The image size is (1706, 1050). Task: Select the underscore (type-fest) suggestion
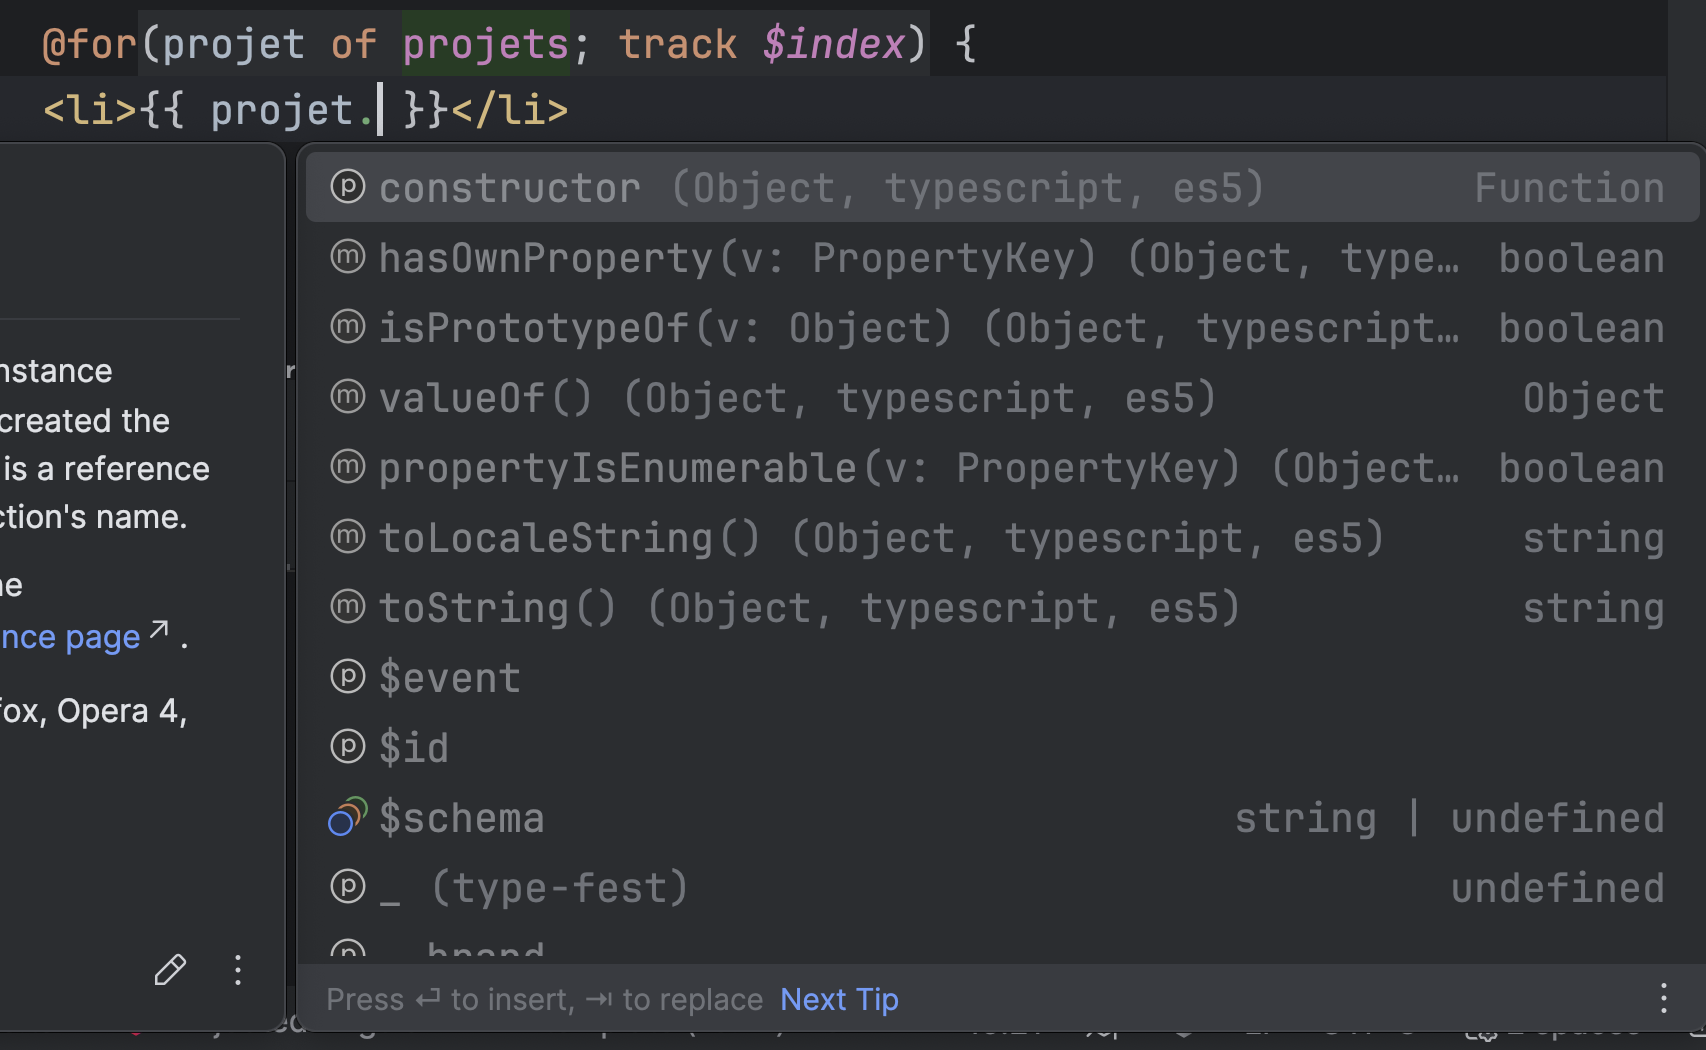click(535, 888)
